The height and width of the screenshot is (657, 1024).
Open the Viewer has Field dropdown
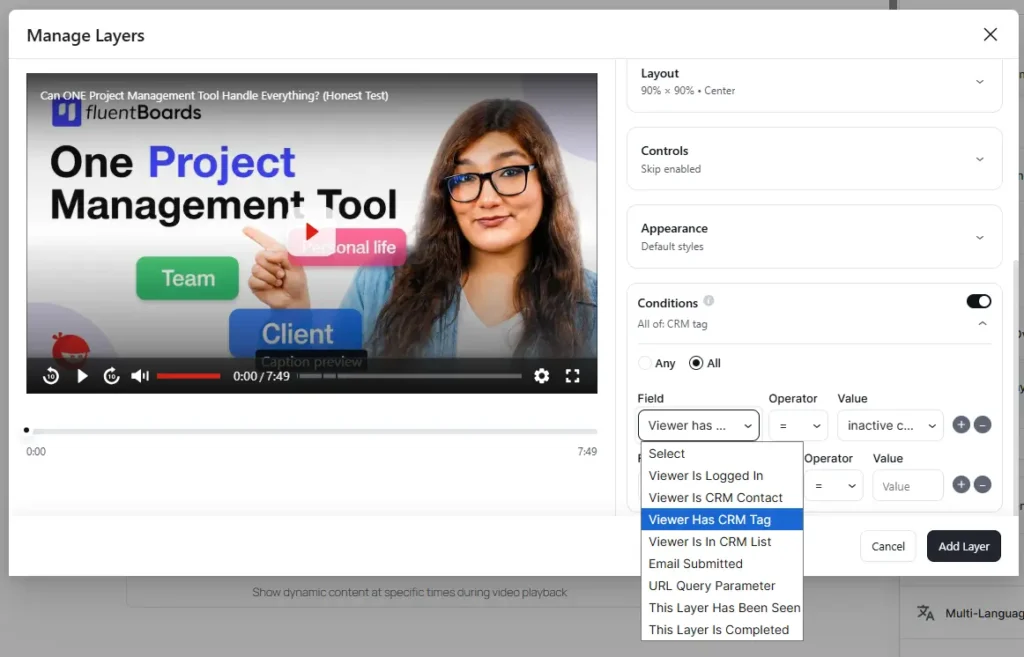pos(699,426)
